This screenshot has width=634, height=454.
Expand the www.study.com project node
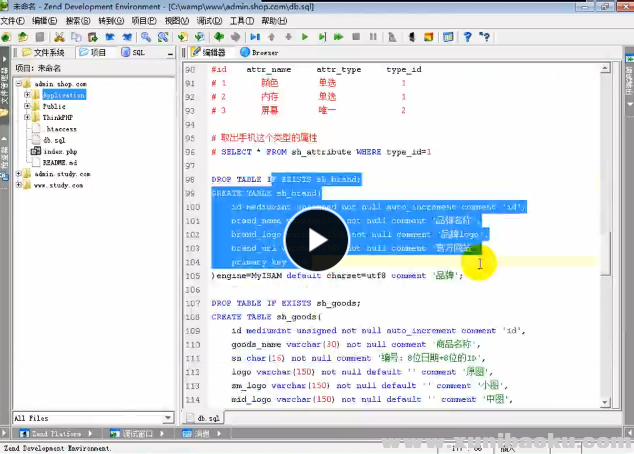click(19, 184)
